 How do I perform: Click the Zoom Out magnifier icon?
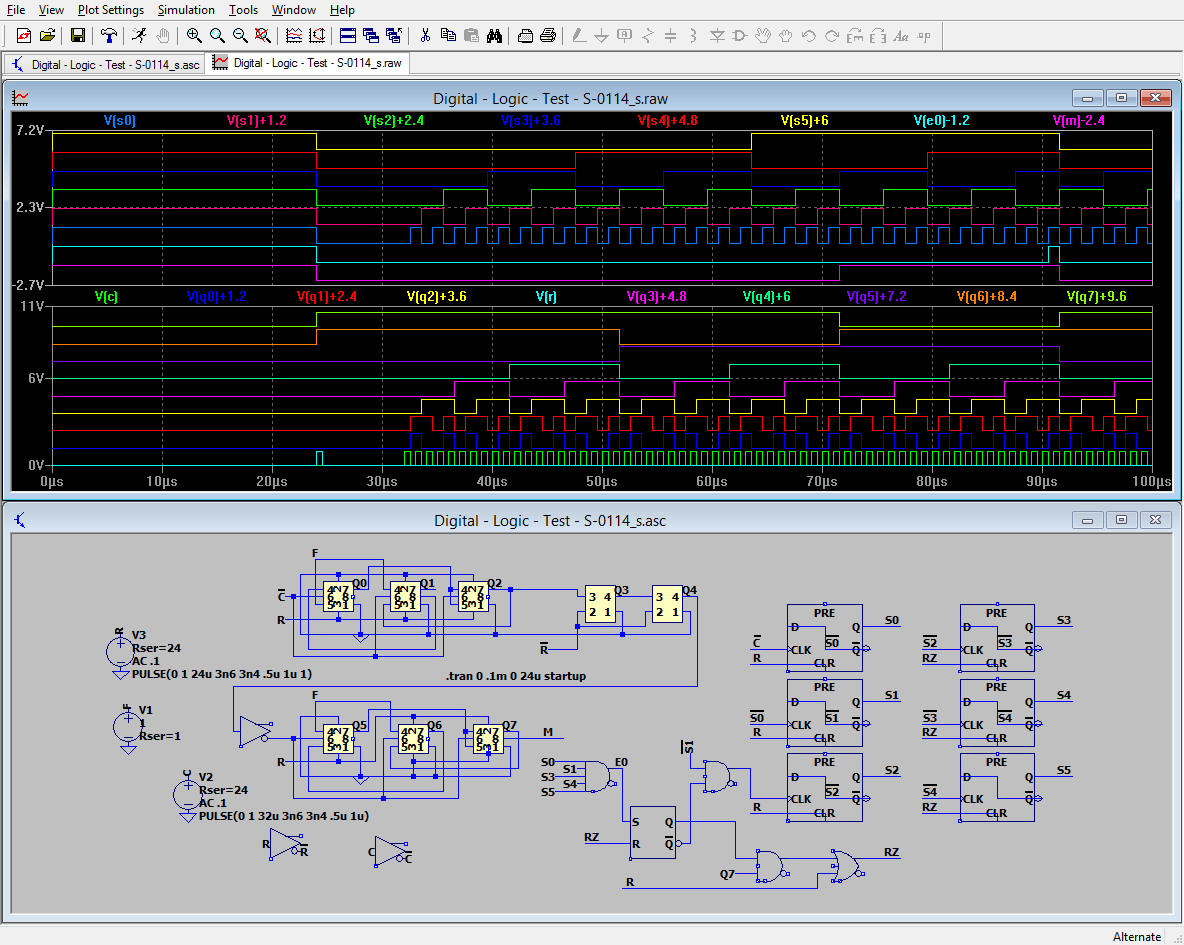240,36
